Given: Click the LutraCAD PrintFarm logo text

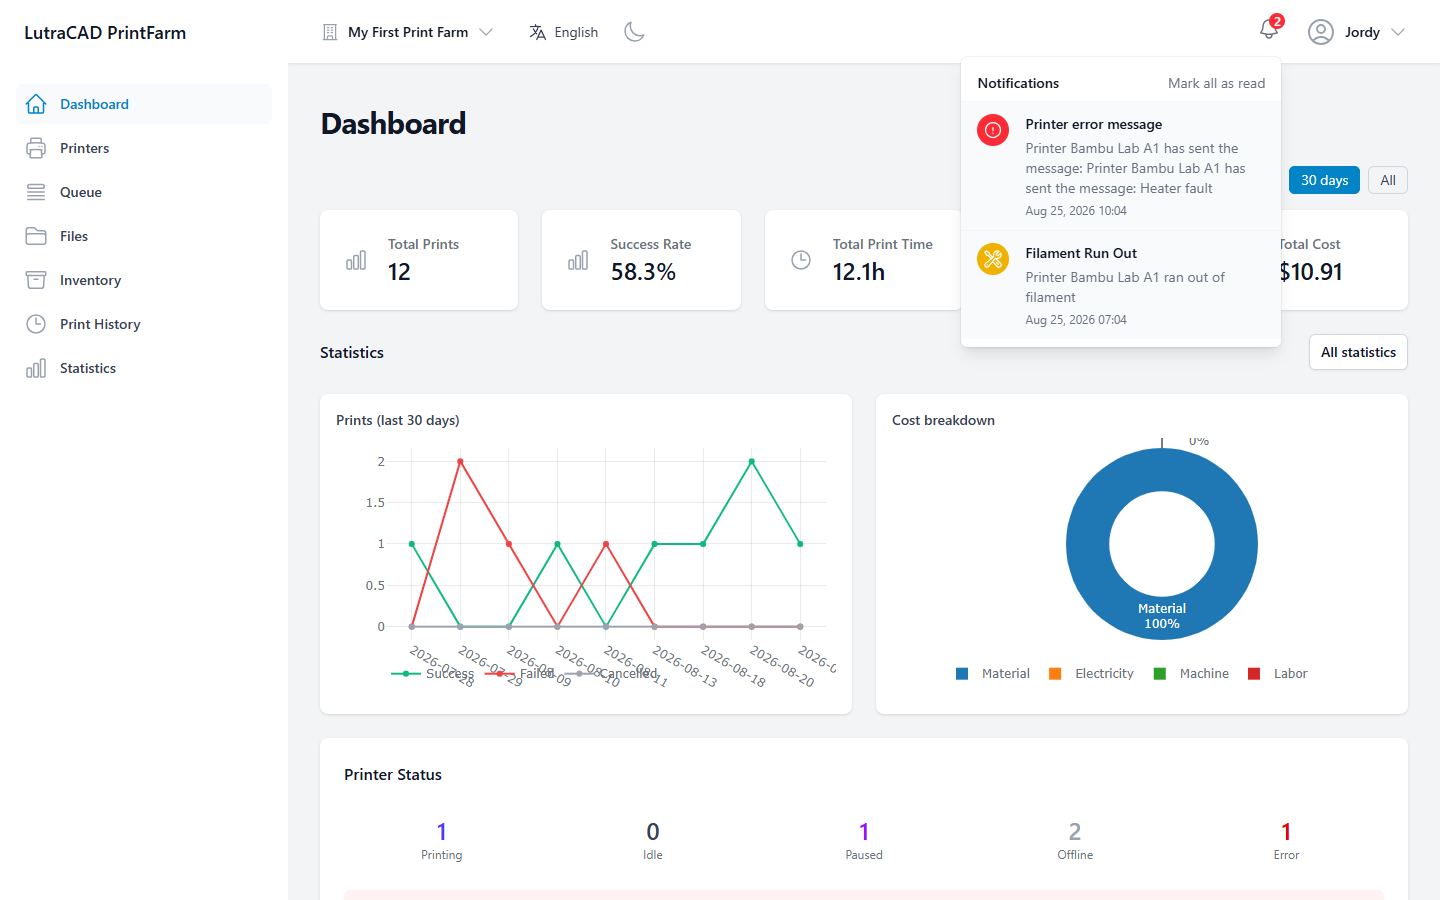Looking at the screenshot, I should [105, 32].
